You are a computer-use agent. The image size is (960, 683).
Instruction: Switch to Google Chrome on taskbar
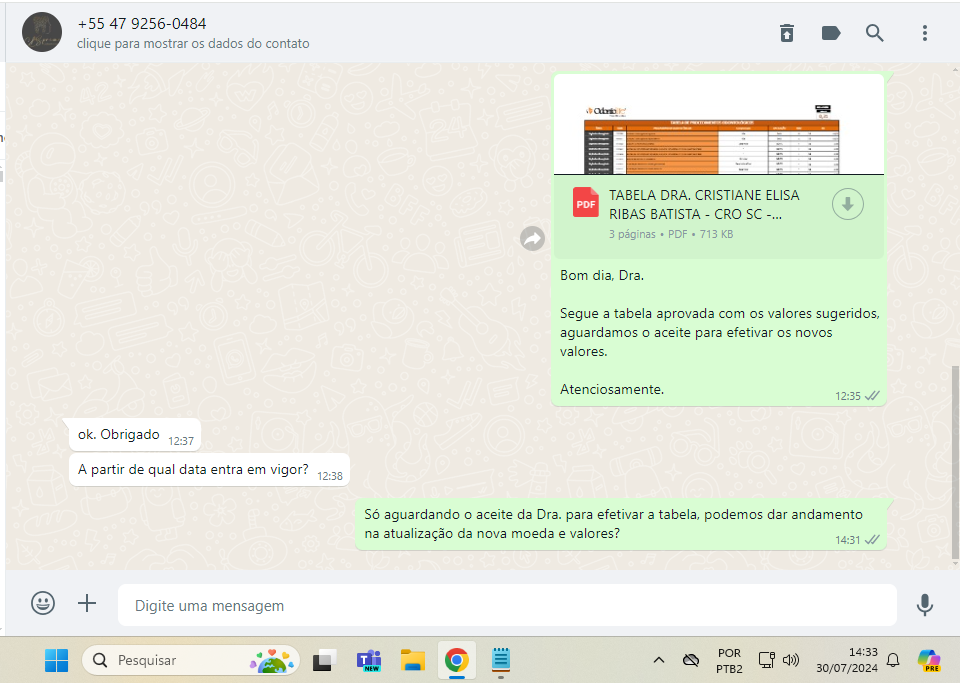tap(457, 660)
